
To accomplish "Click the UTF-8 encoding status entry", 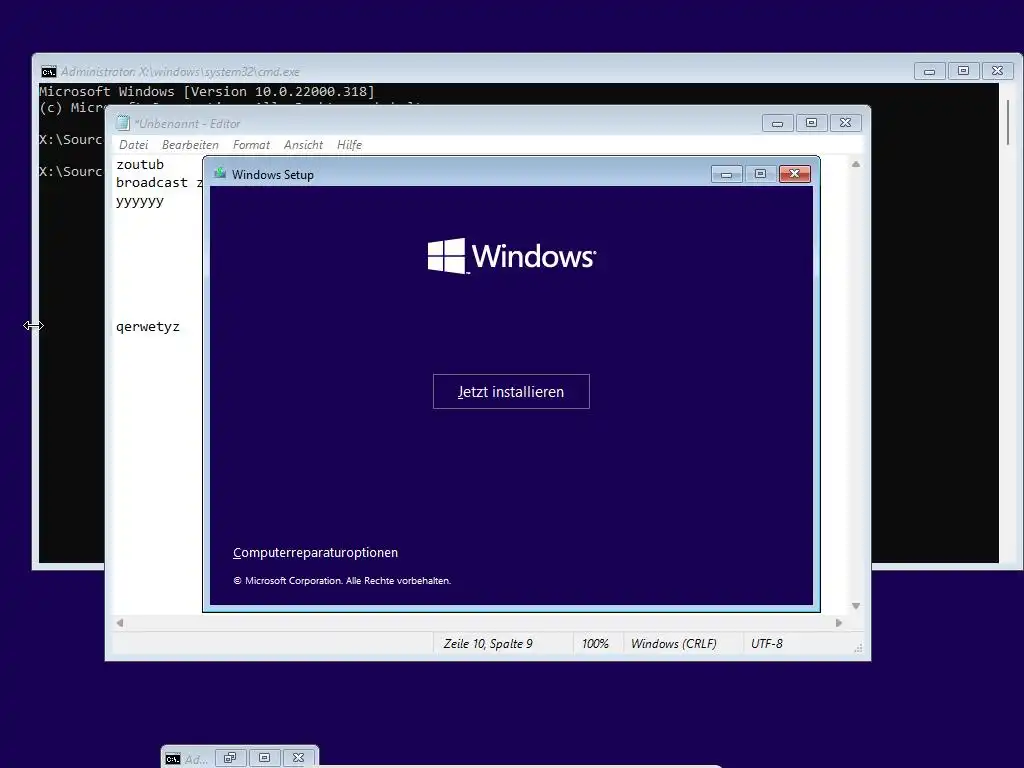I will point(767,644).
